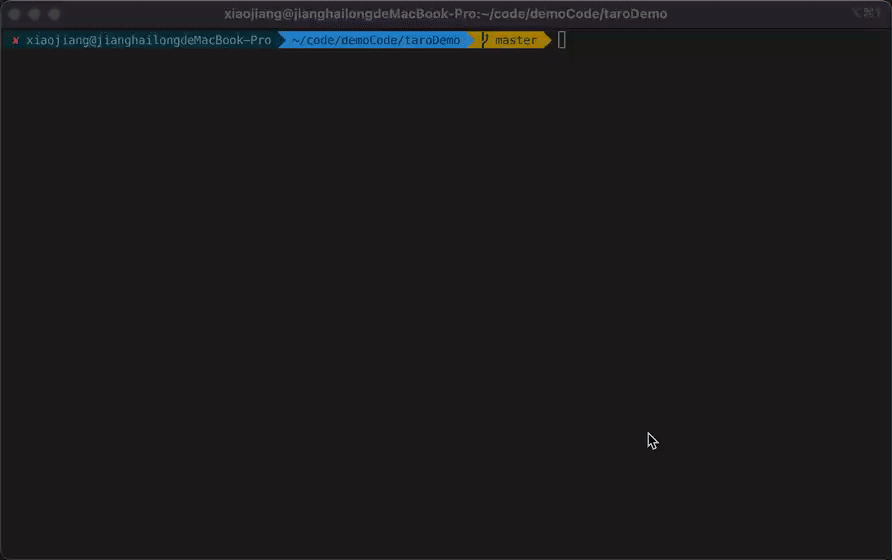Click the git branch icon before master

click(485, 40)
